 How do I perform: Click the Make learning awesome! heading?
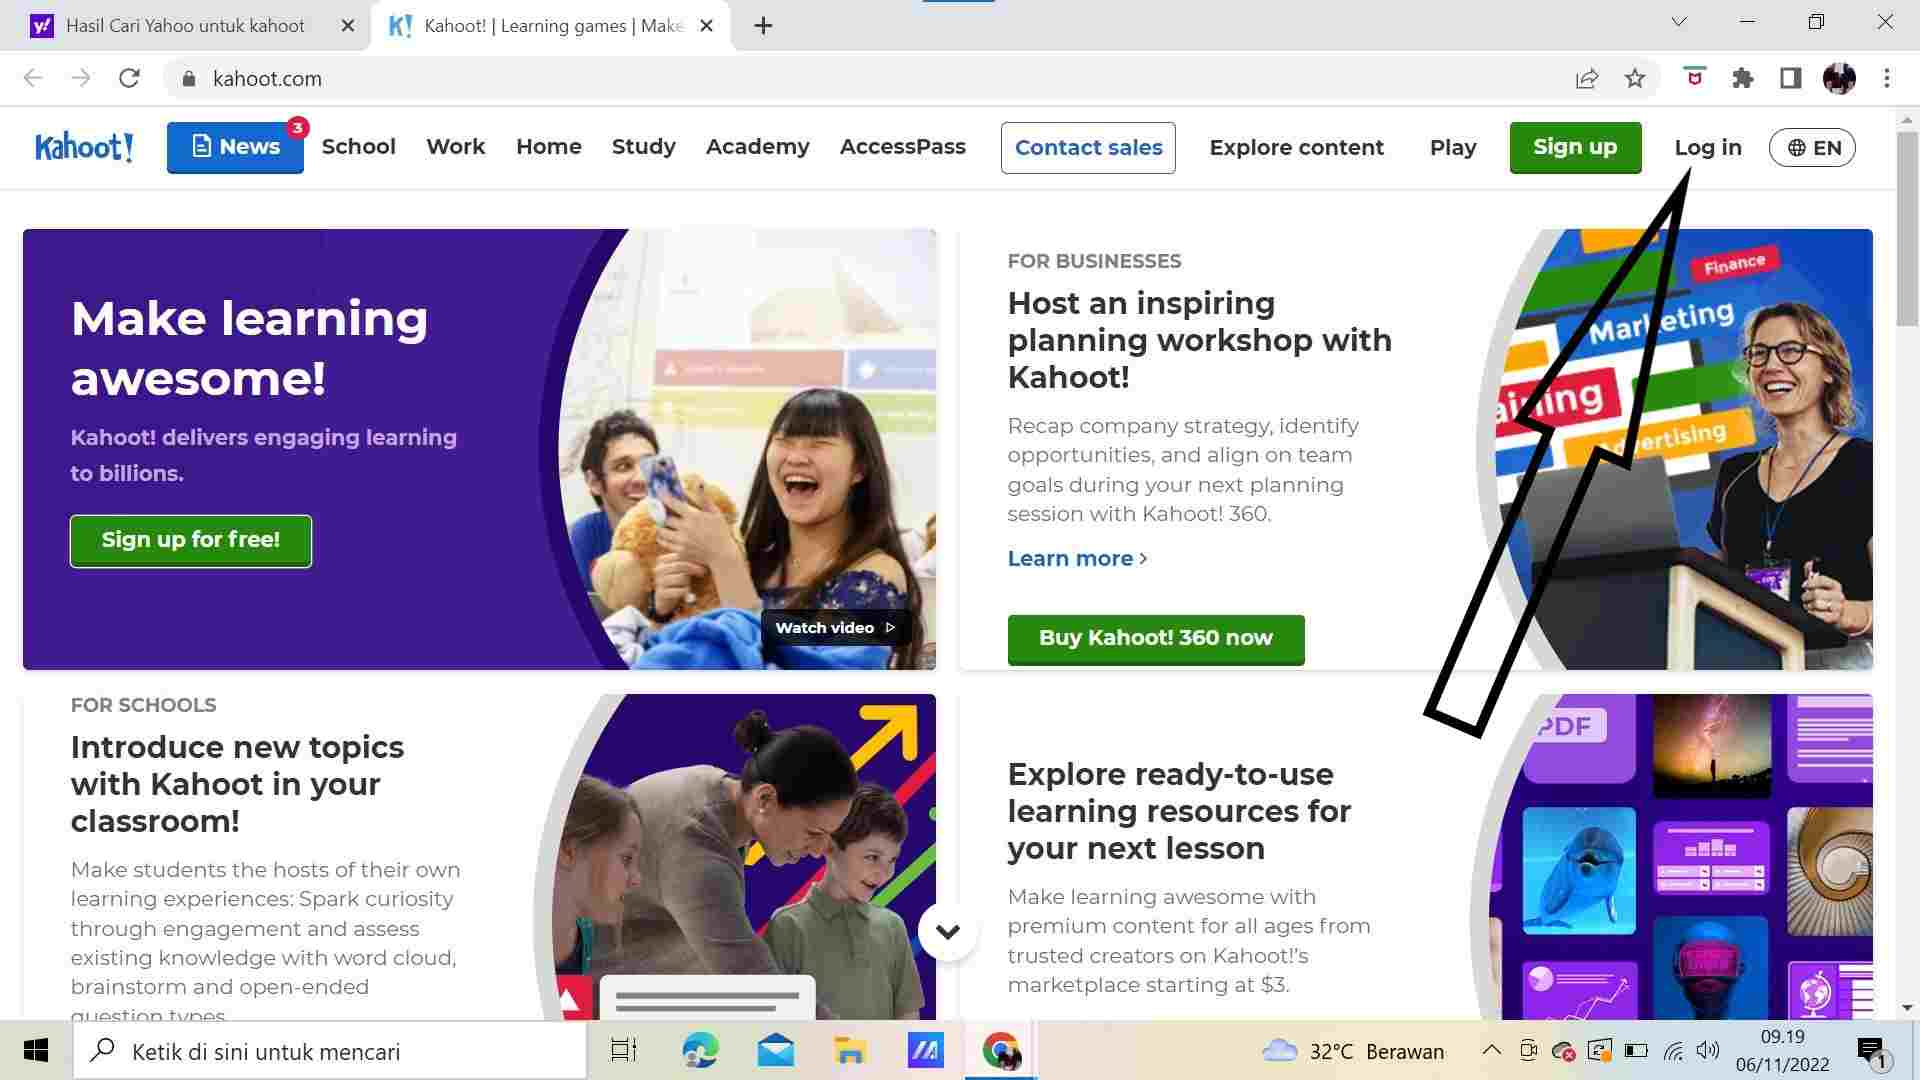[249, 348]
